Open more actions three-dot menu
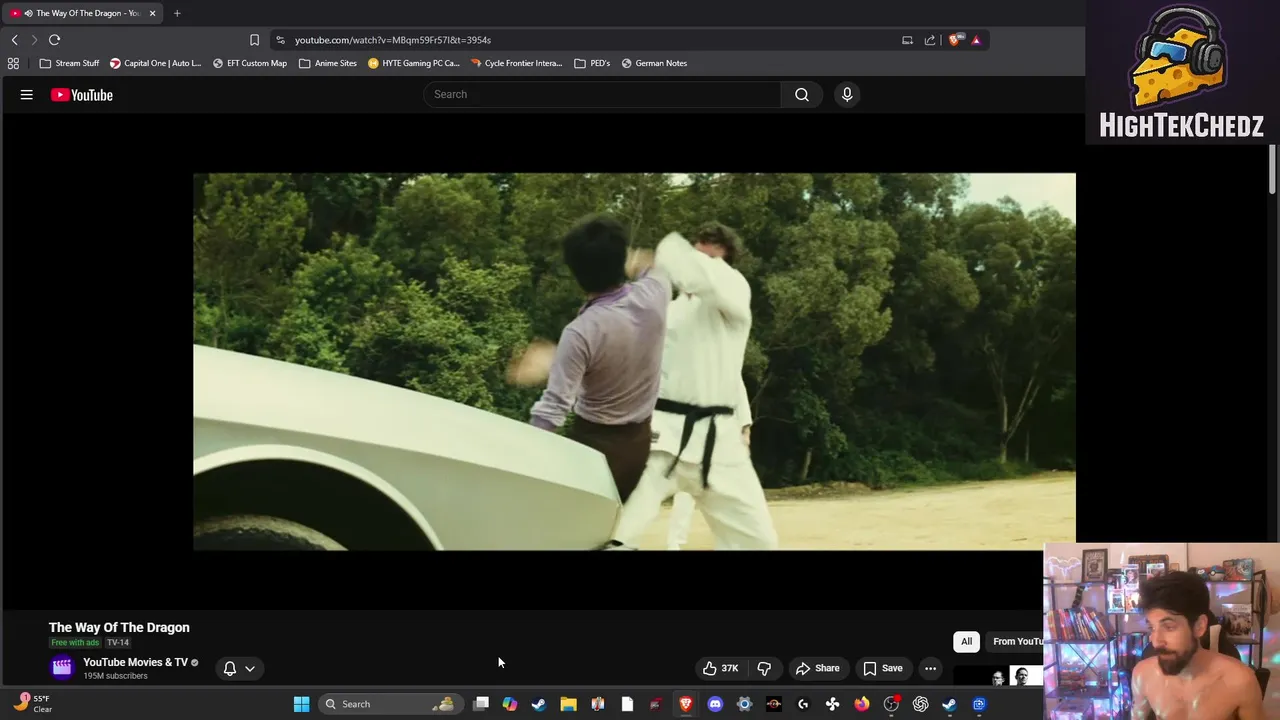 [930, 668]
